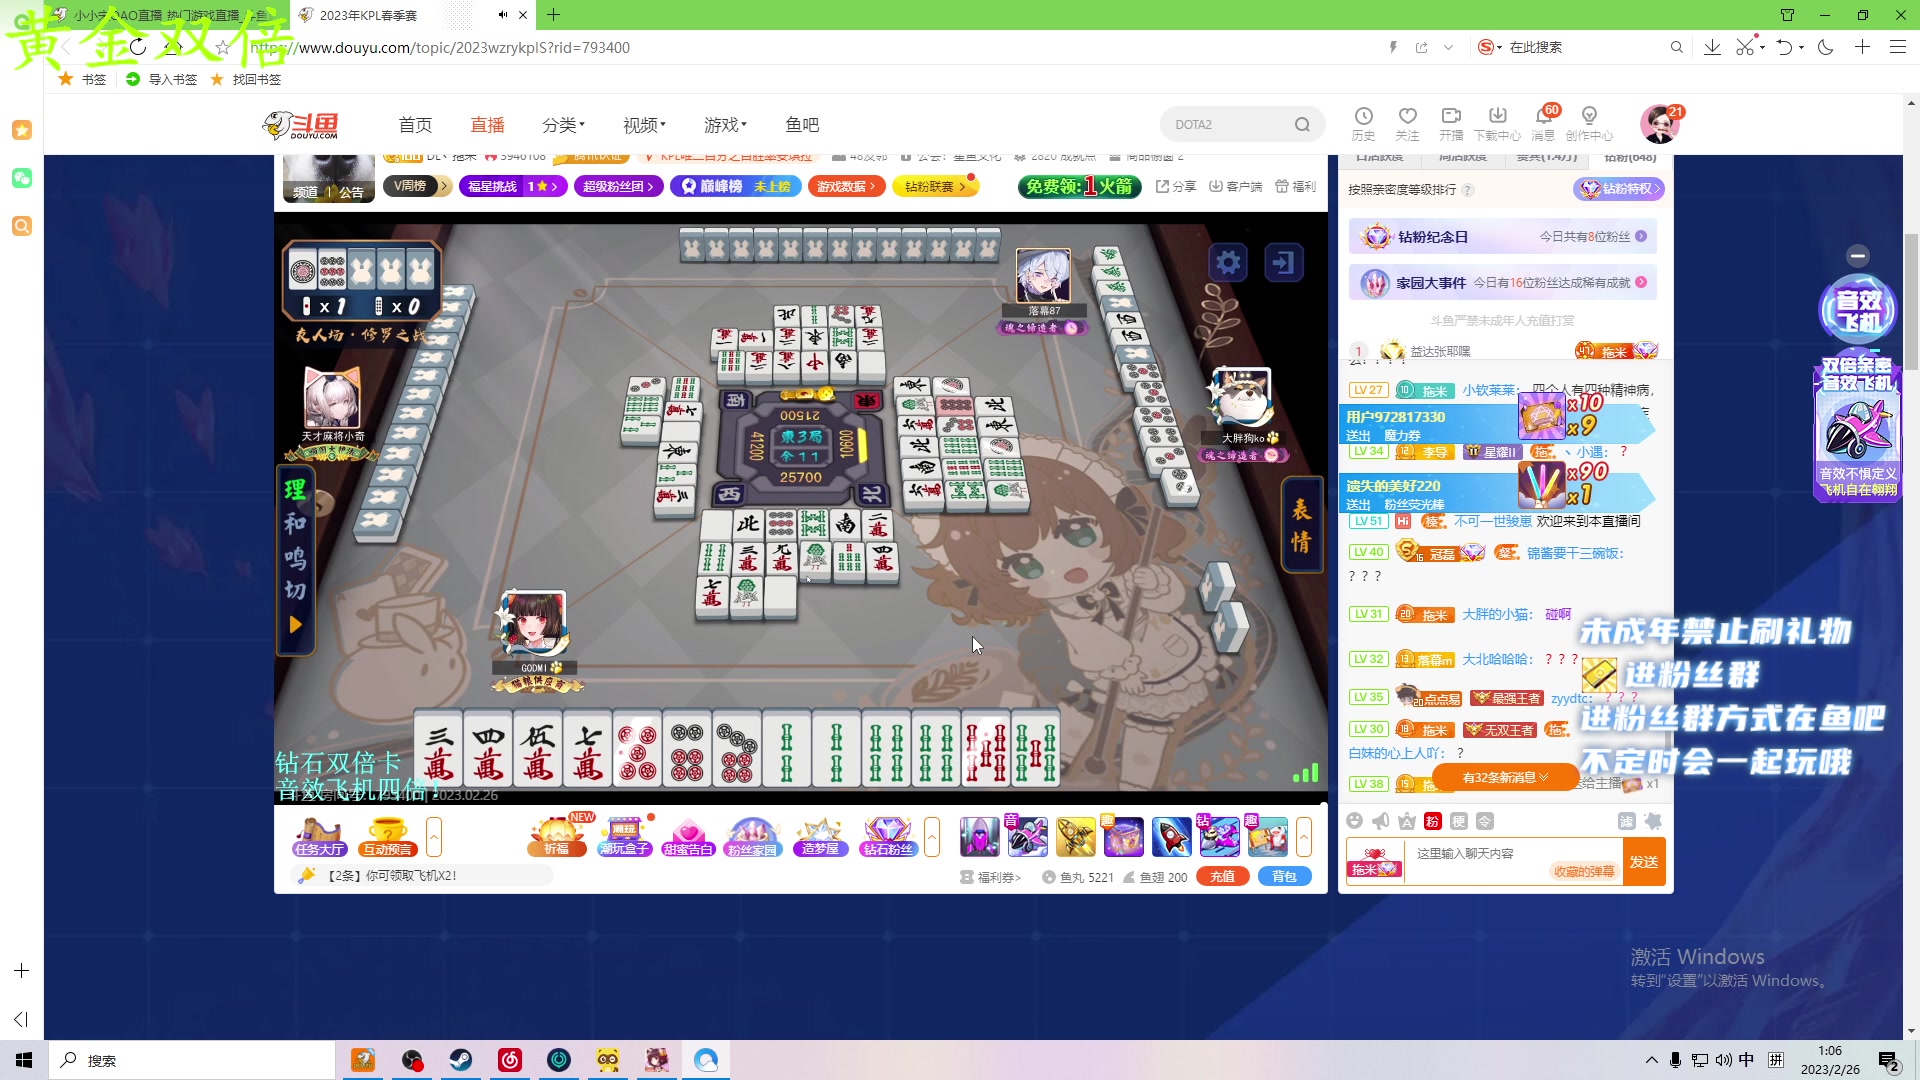Open game settings gear icon
Viewport: 1920px width, 1080px height.
(x=1228, y=263)
